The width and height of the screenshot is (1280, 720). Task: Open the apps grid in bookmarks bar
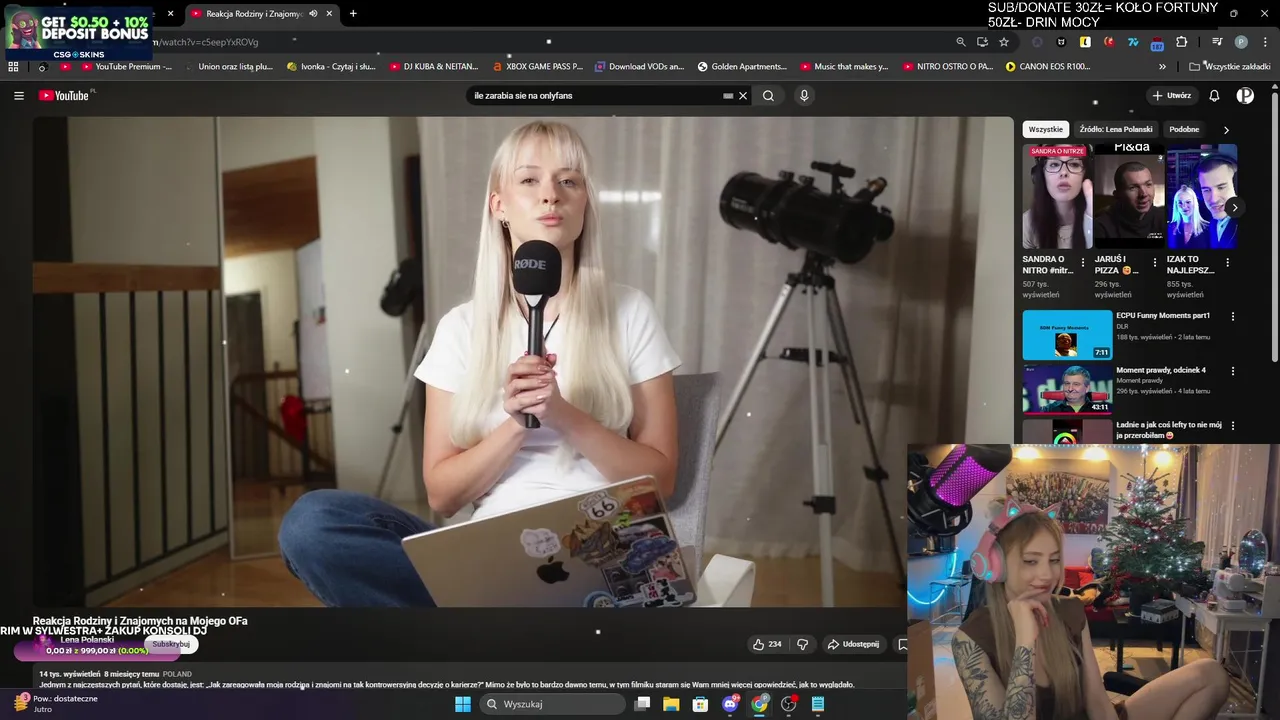[13, 67]
